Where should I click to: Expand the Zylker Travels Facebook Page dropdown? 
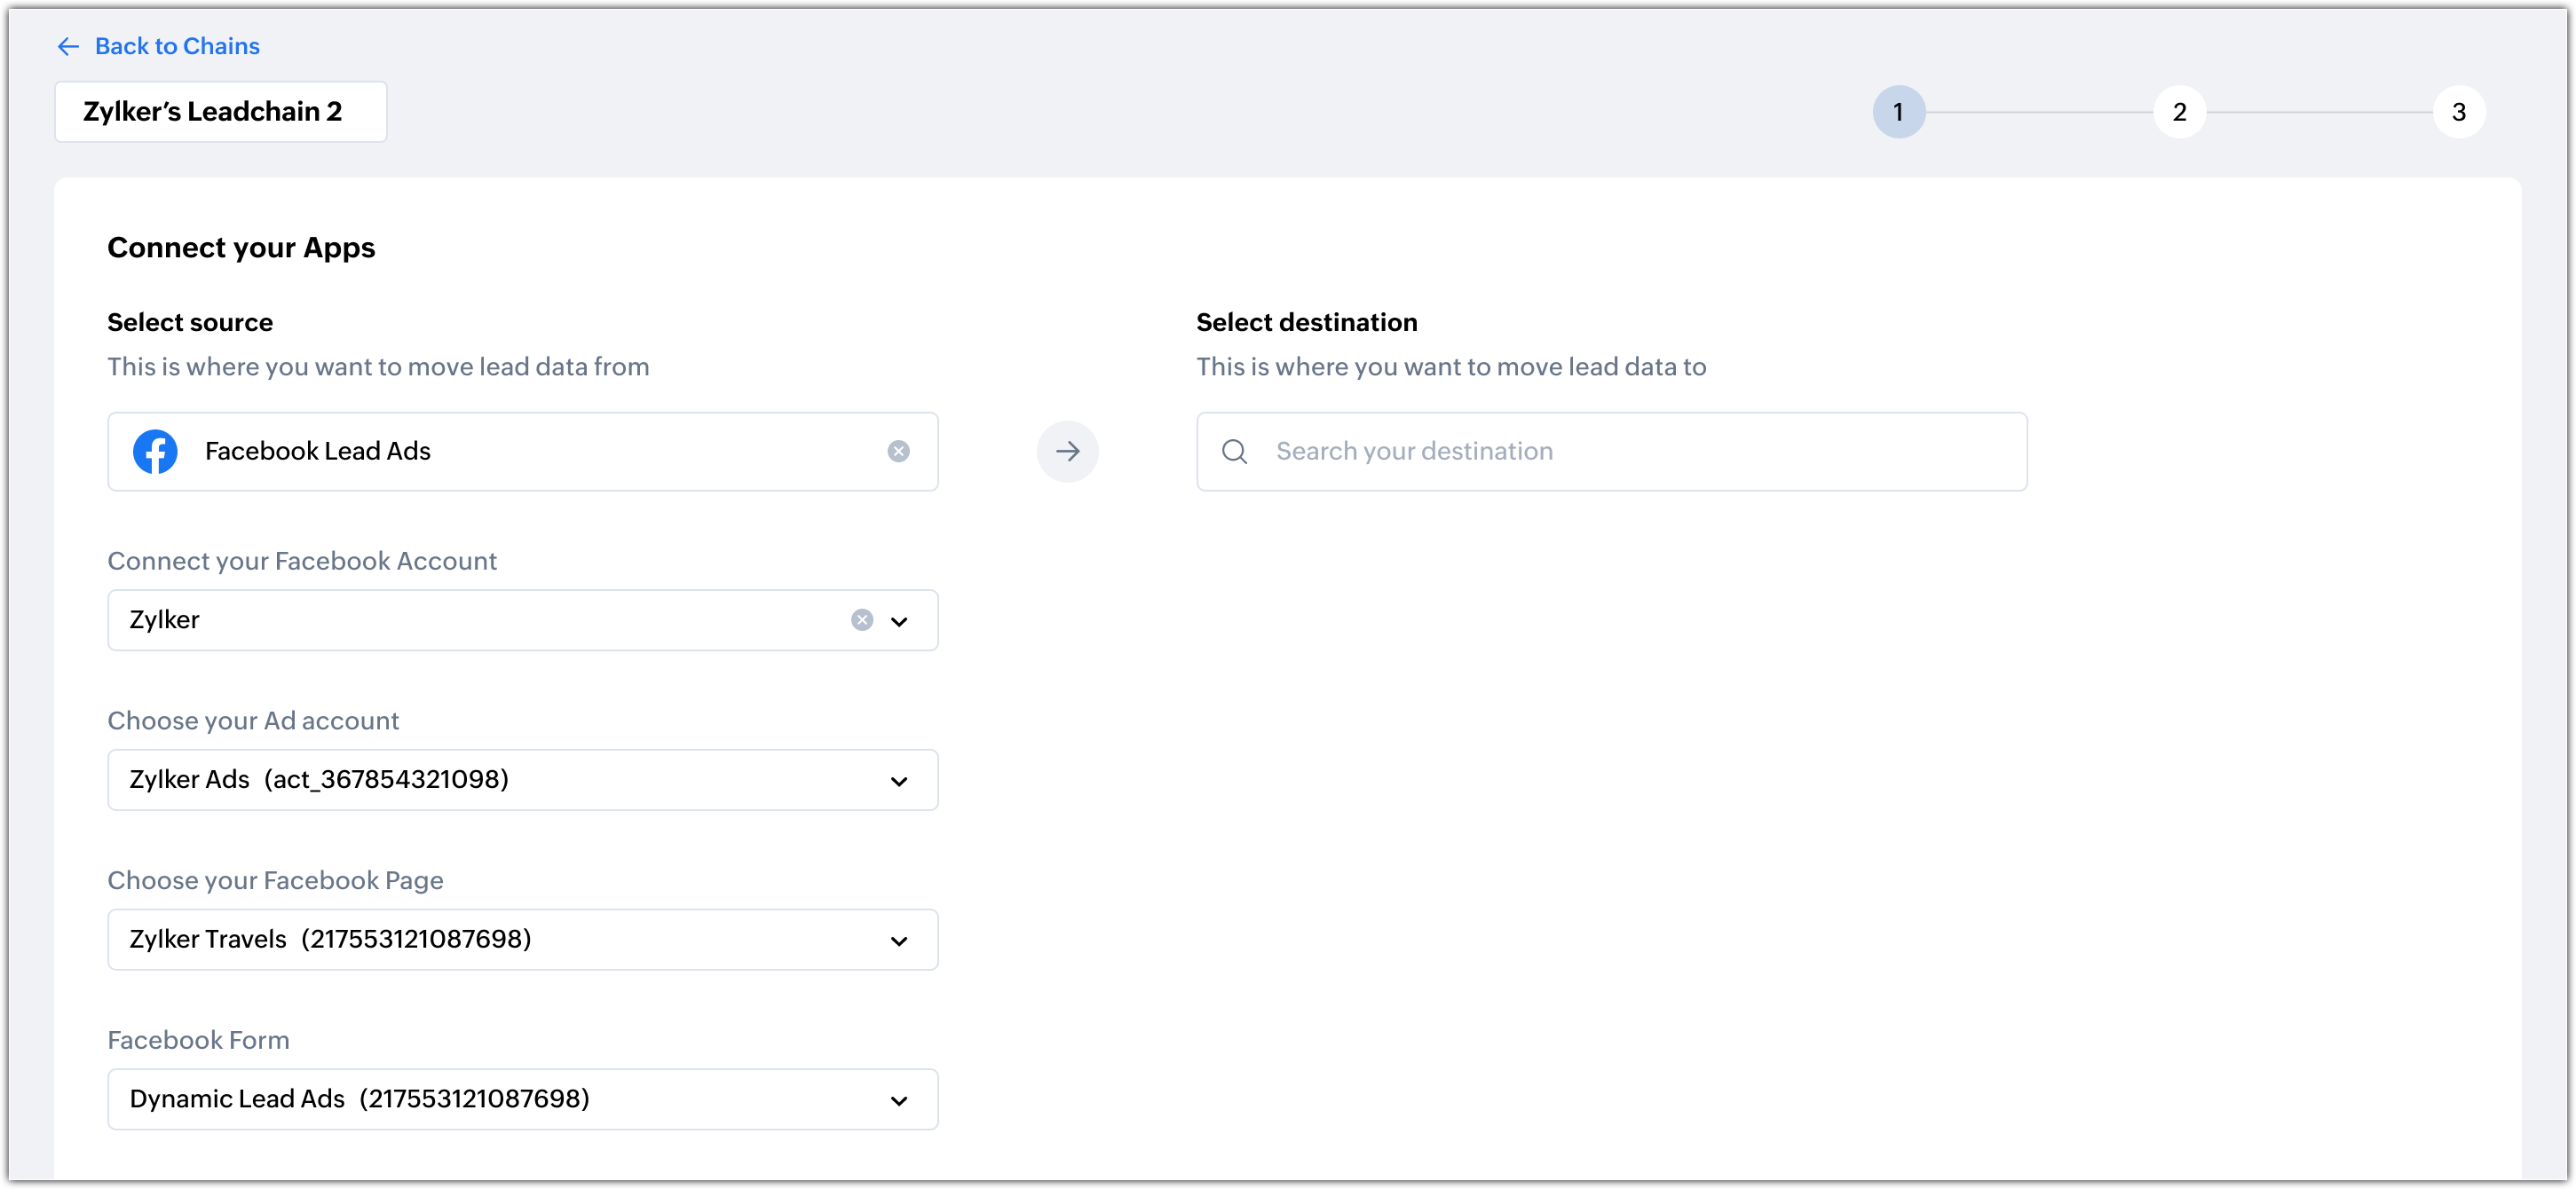tap(899, 940)
